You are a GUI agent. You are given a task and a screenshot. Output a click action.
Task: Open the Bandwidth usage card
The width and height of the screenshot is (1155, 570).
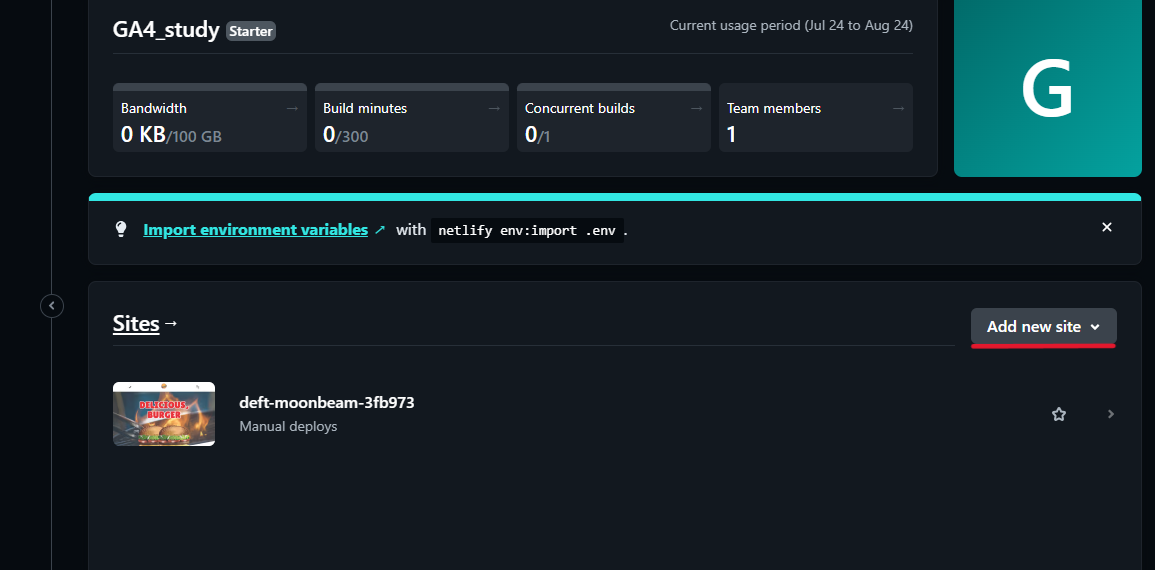pyautogui.click(x=210, y=118)
